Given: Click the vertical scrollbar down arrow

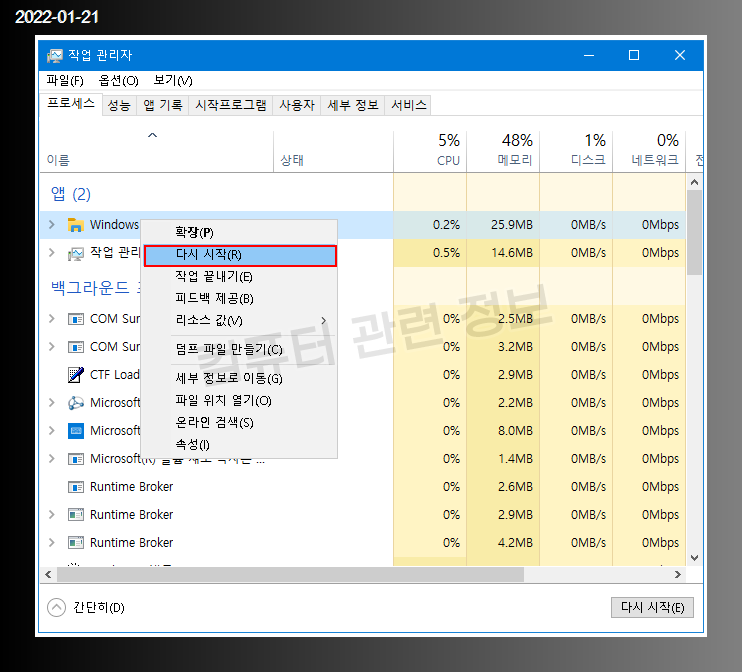Looking at the screenshot, I should pyautogui.click(x=694, y=558).
